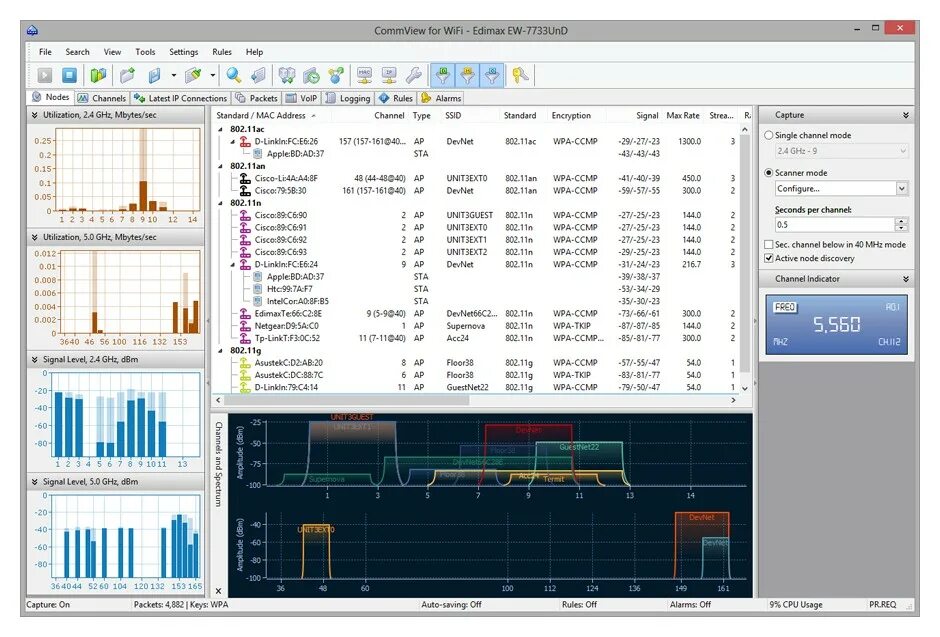Open the save icon's dropdown arrow
The width and height of the screenshot is (940, 637).
[173, 76]
